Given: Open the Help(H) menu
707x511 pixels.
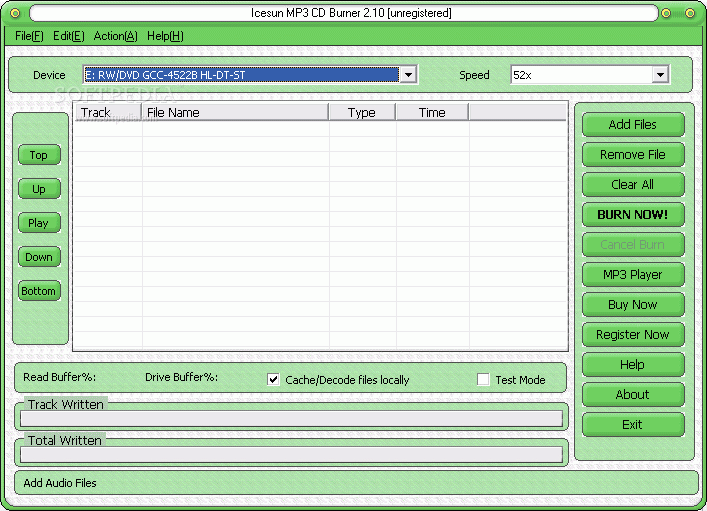Looking at the screenshot, I should 165,36.
